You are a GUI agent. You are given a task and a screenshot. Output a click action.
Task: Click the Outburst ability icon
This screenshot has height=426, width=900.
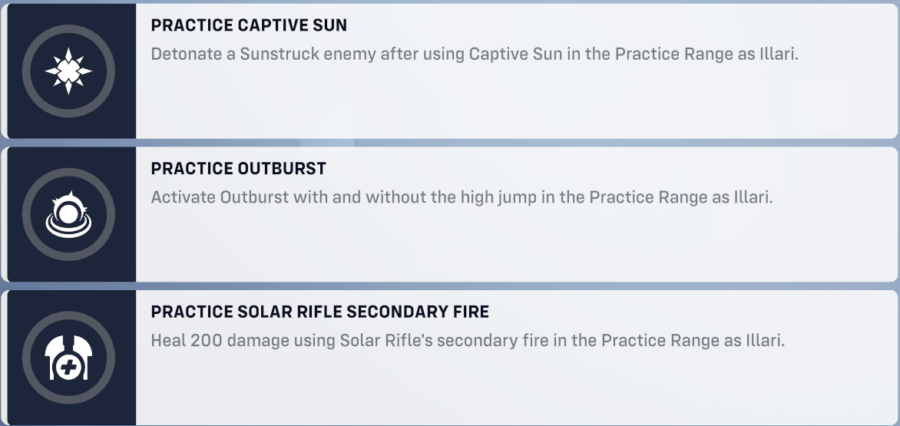(x=68, y=213)
